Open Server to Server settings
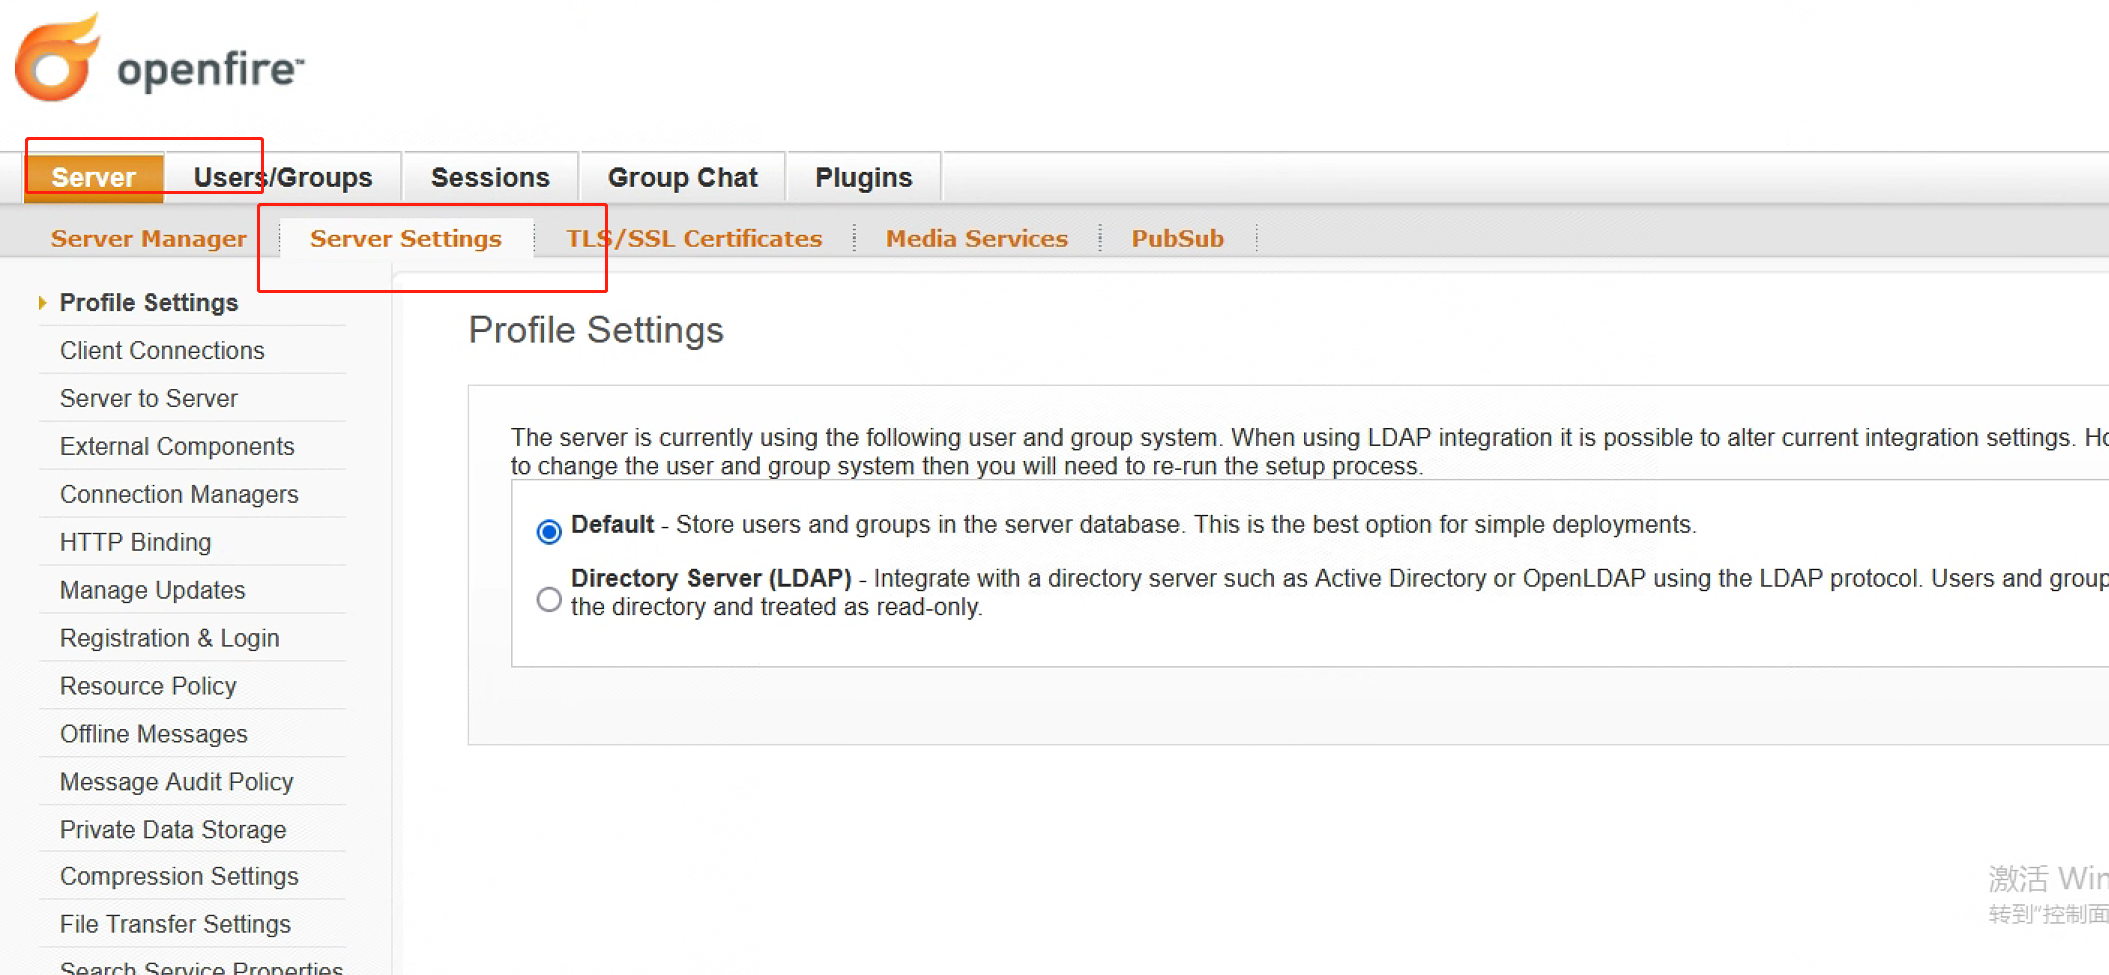The width and height of the screenshot is (2109, 975). 149,398
